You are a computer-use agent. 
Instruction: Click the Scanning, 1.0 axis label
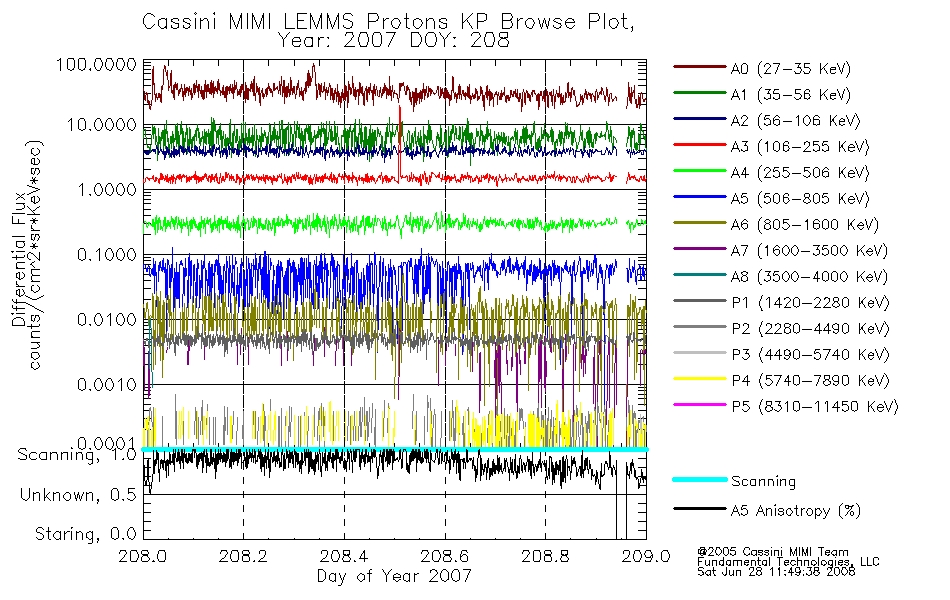77,455
